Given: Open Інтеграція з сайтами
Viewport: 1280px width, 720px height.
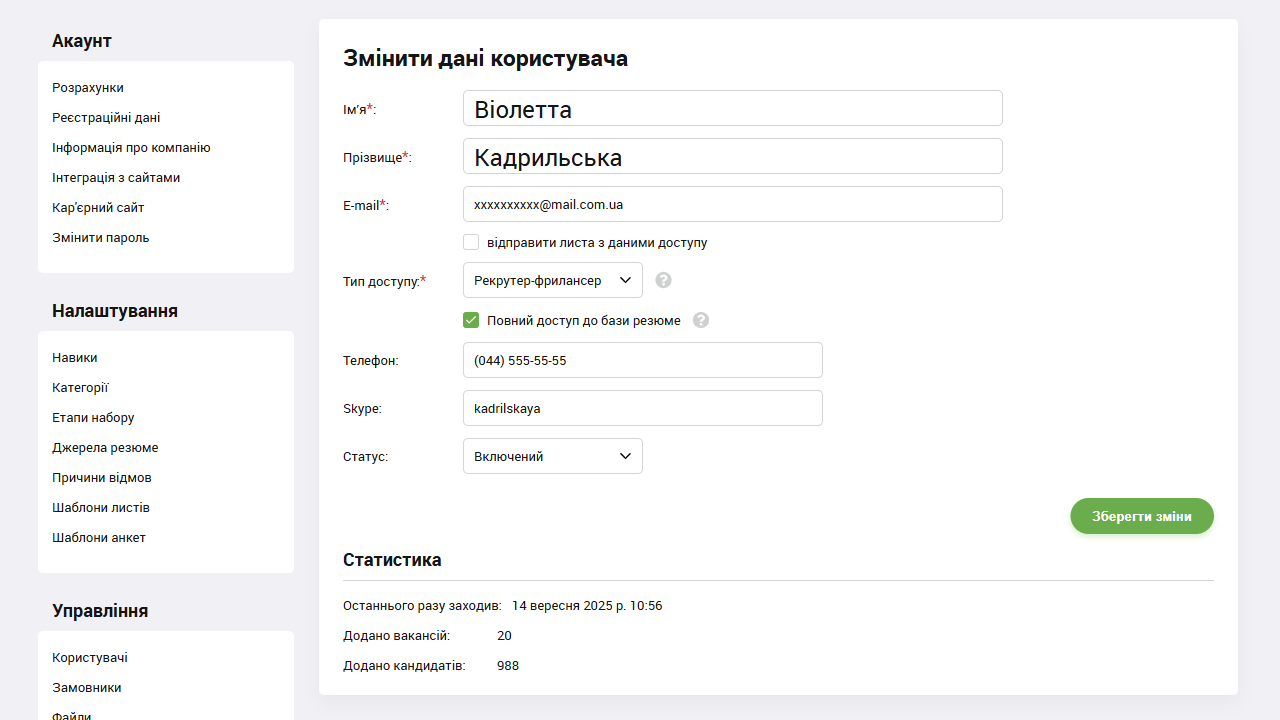Looking at the screenshot, I should 116,177.
